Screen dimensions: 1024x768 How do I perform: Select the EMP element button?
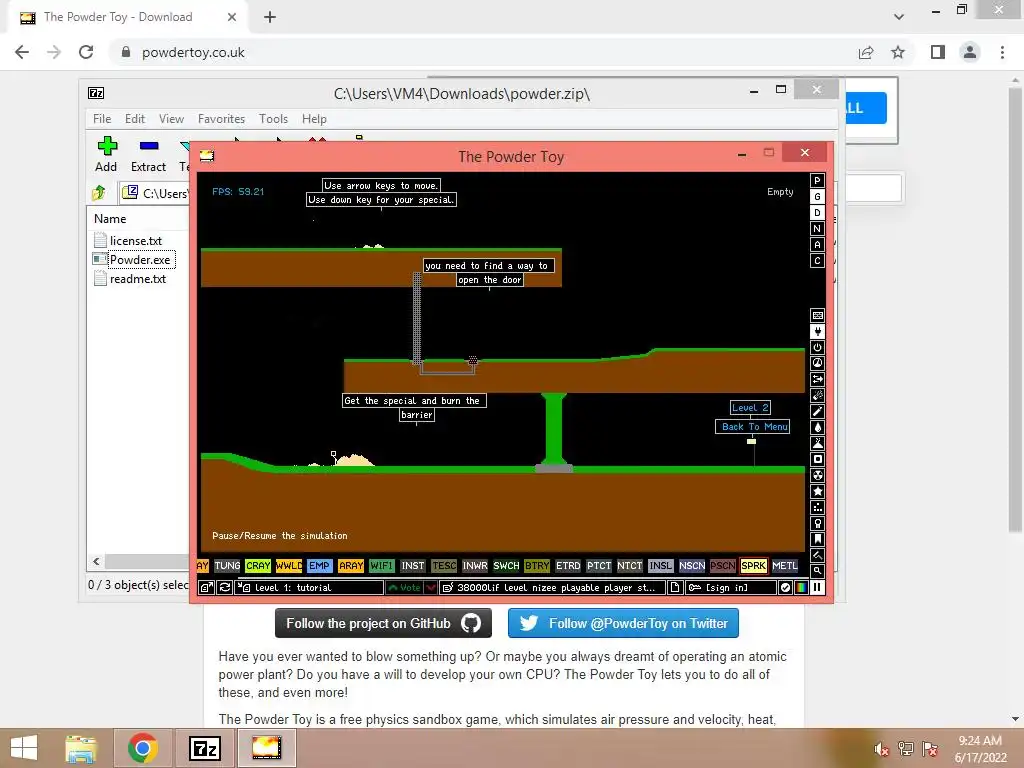click(319, 566)
